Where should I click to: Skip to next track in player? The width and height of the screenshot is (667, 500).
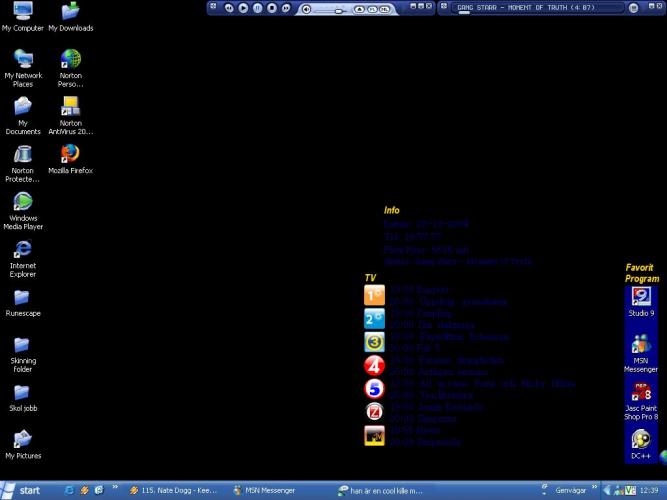pos(286,8)
